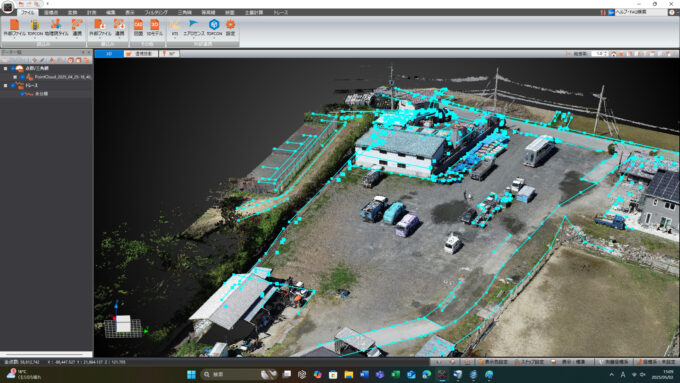Click the horizontal scrollbar under data panel
The image size is (680, 383).
tap(46, 354)
